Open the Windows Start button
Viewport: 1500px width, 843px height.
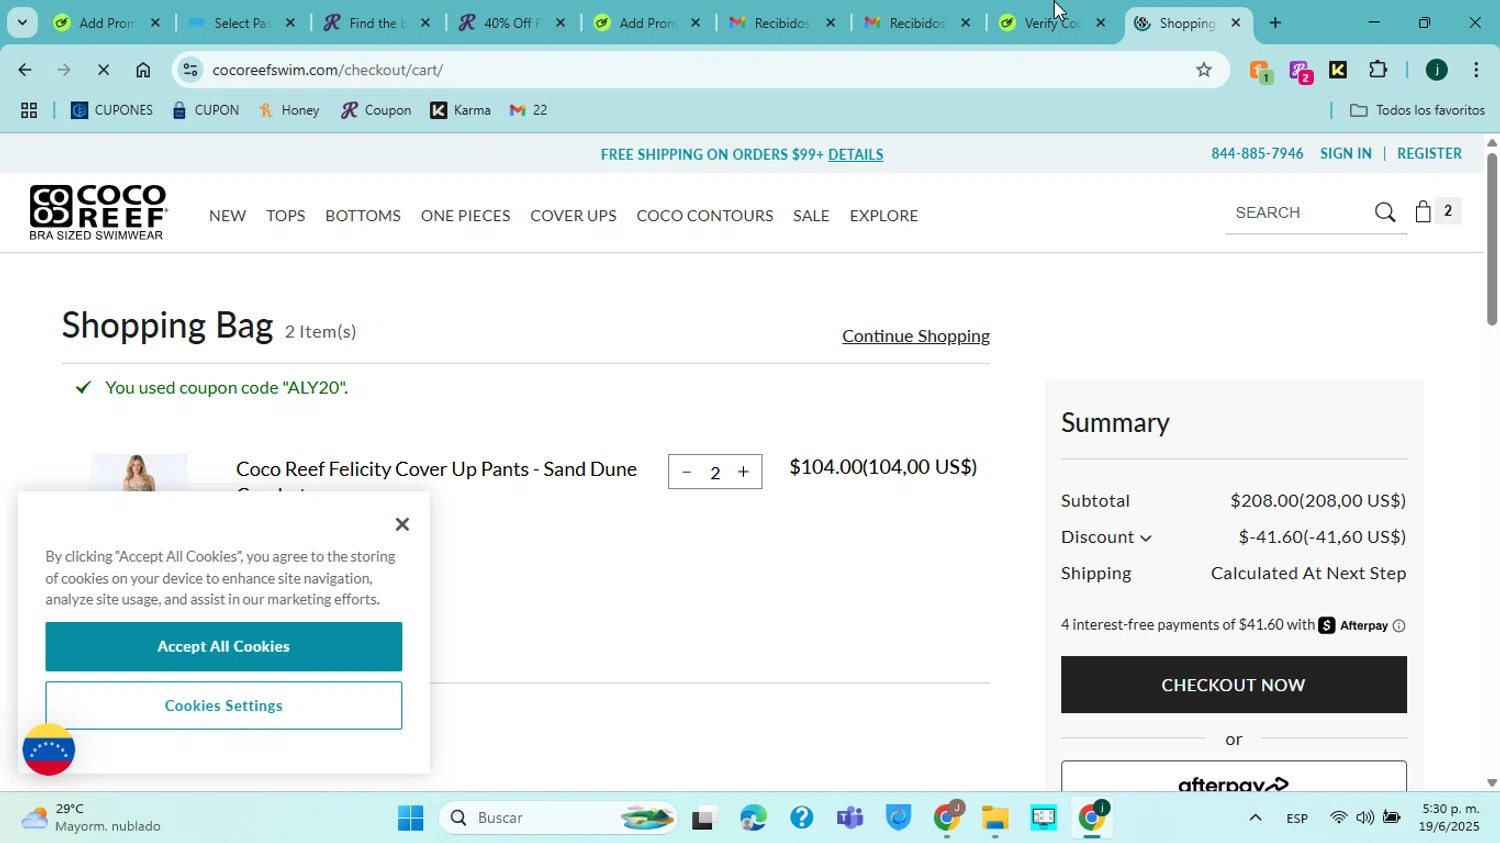(x=411, y=819)
